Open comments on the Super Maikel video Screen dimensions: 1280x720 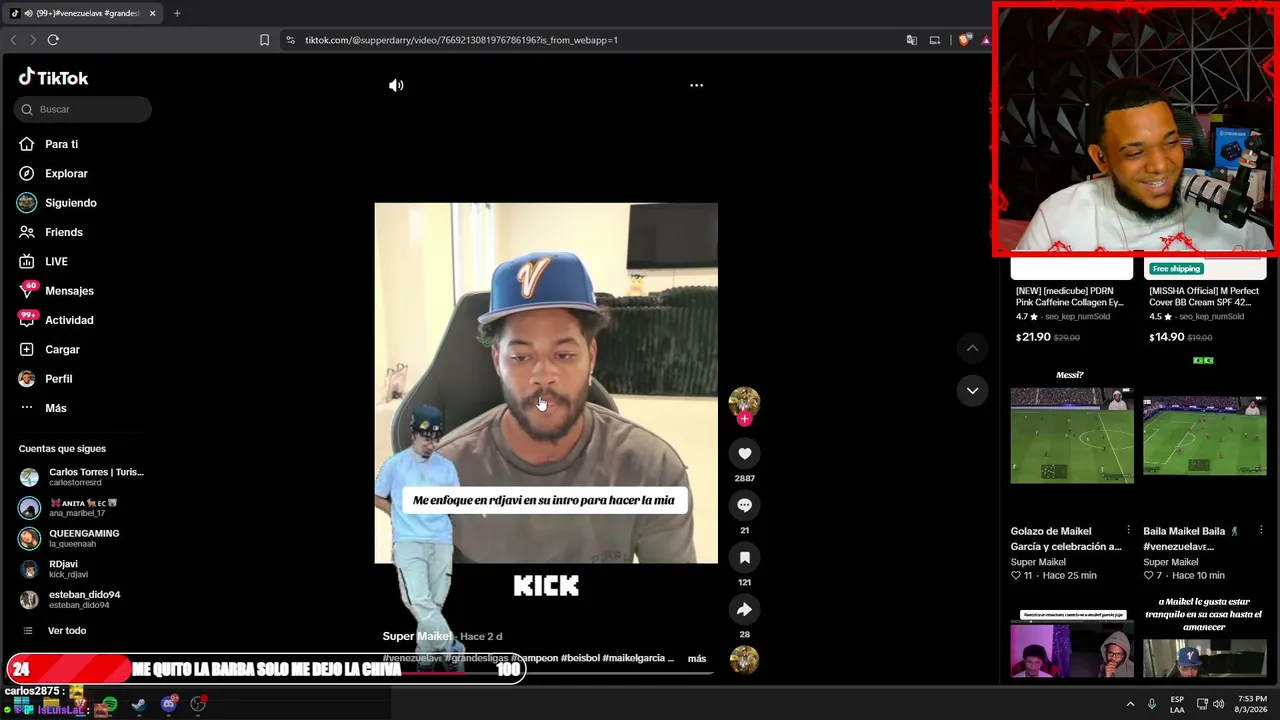(x=744, y=505)
